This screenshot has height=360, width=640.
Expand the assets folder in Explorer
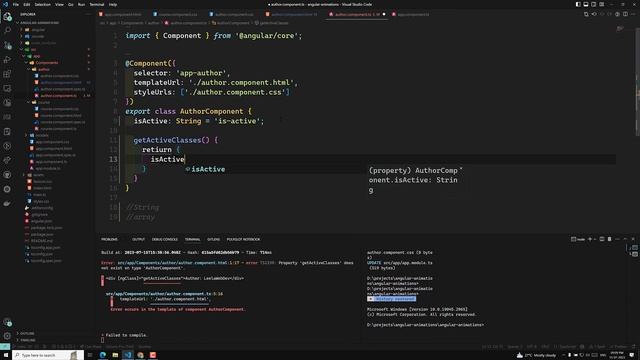click(x=38, y=175)
